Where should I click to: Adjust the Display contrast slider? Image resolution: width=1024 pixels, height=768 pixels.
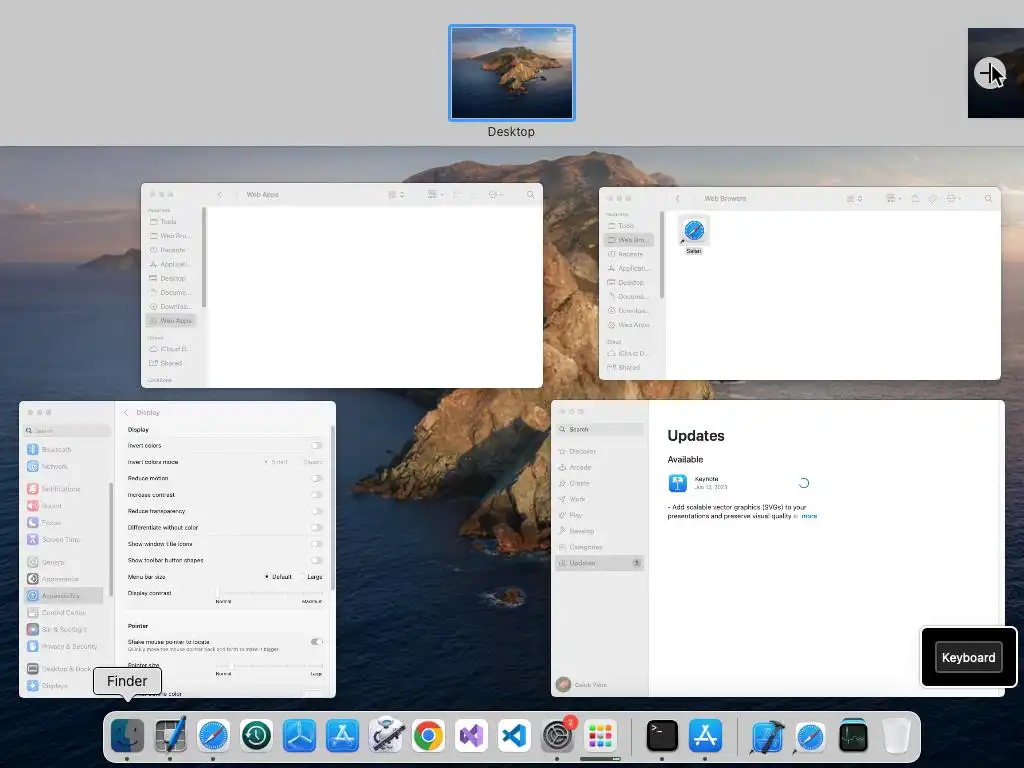click(269, 594)
